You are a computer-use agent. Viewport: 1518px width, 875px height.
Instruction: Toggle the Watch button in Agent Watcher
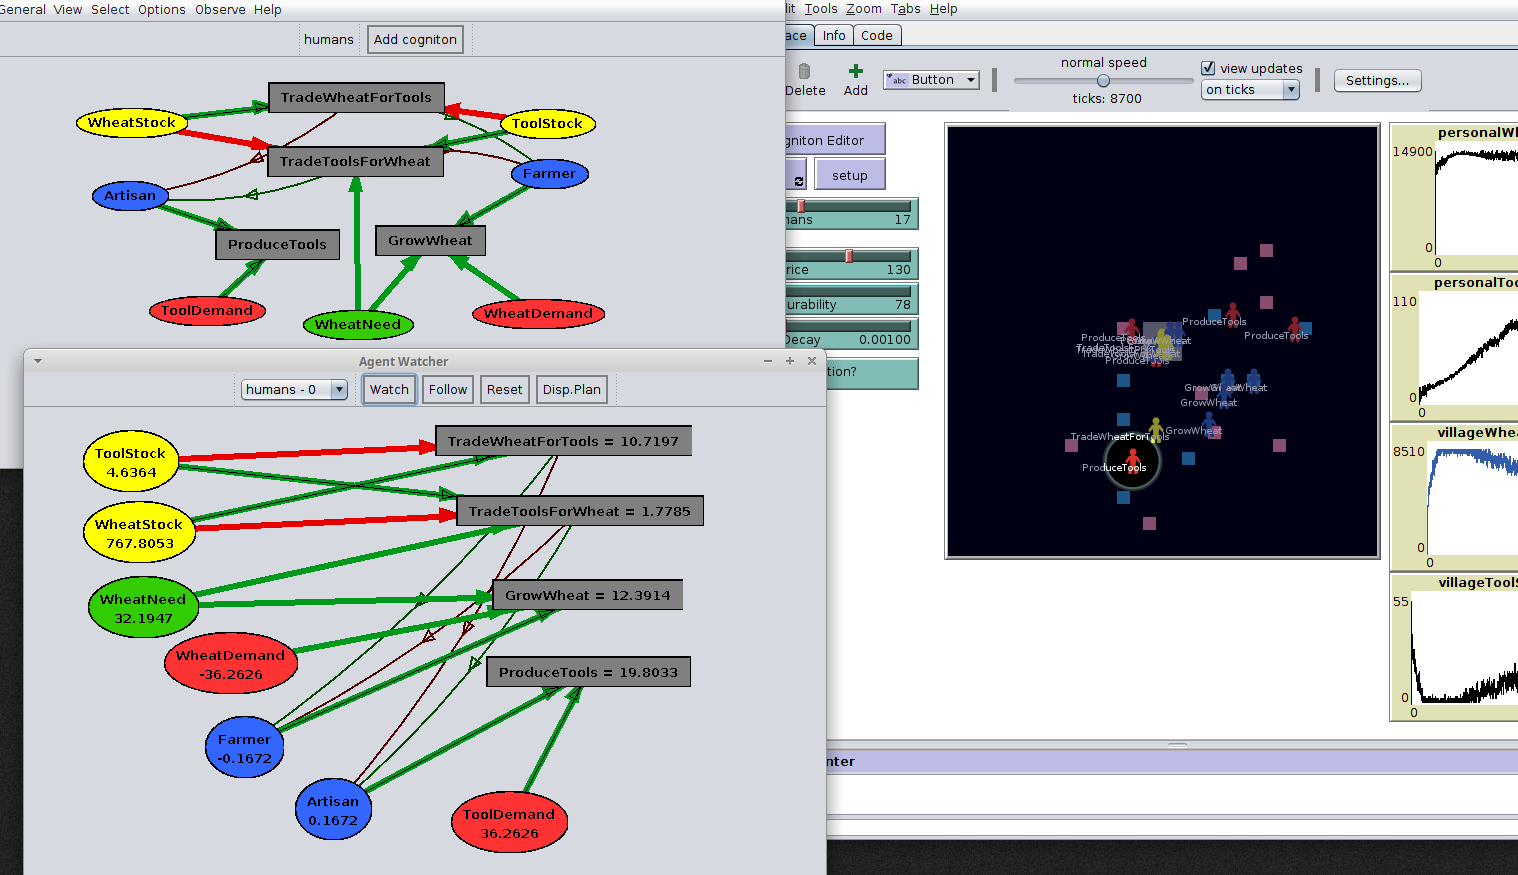pos(389,390)
